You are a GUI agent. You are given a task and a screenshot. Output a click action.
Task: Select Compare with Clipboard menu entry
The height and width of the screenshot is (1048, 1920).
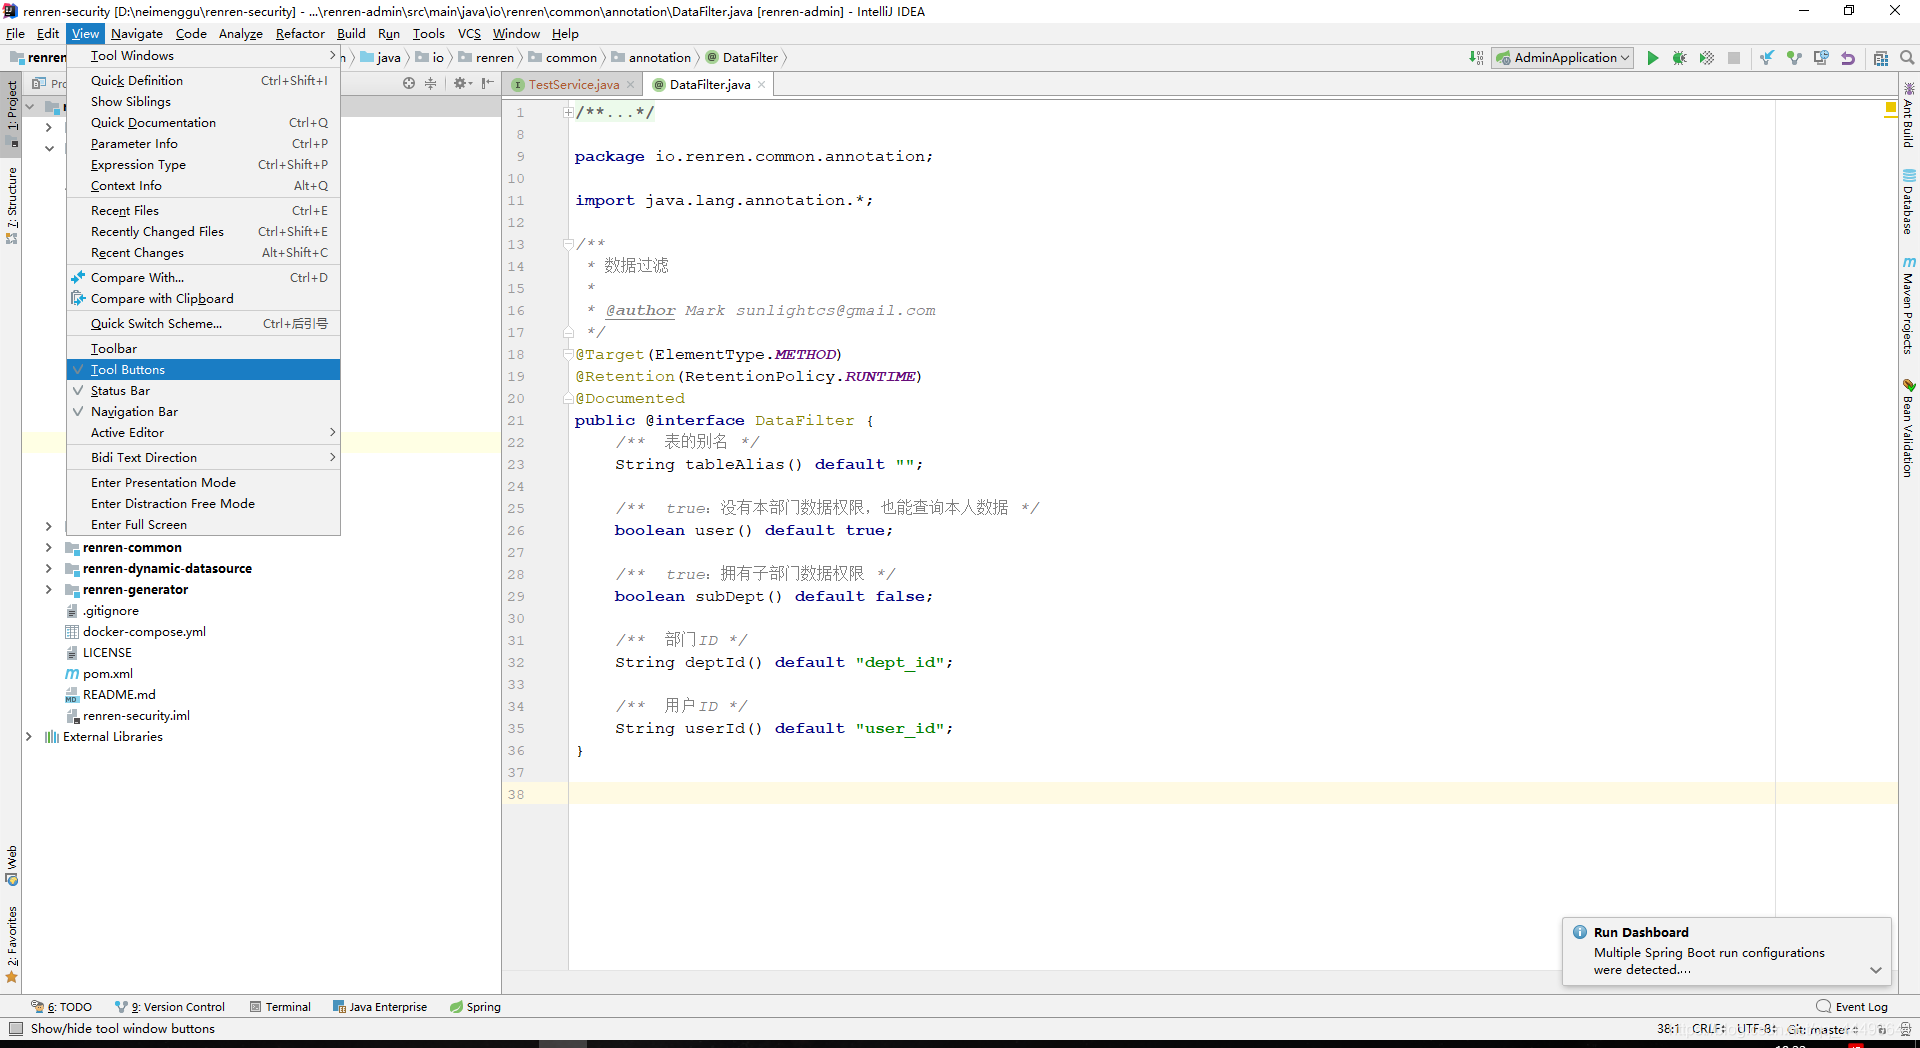[x=204, y=299]
